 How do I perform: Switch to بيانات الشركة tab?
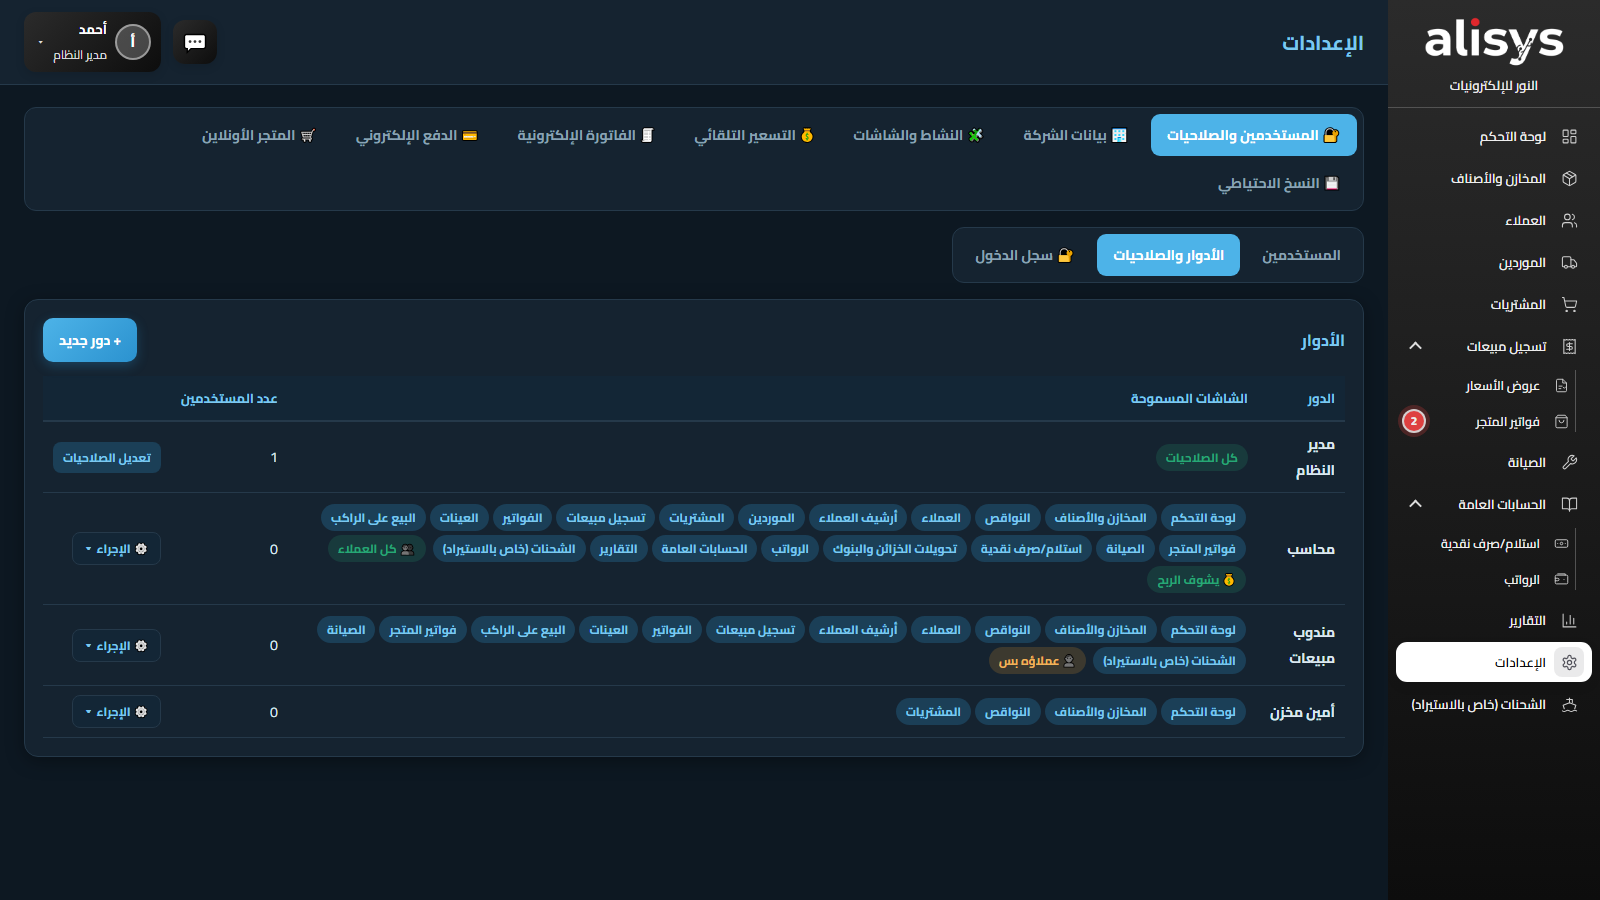point(1075,135)
